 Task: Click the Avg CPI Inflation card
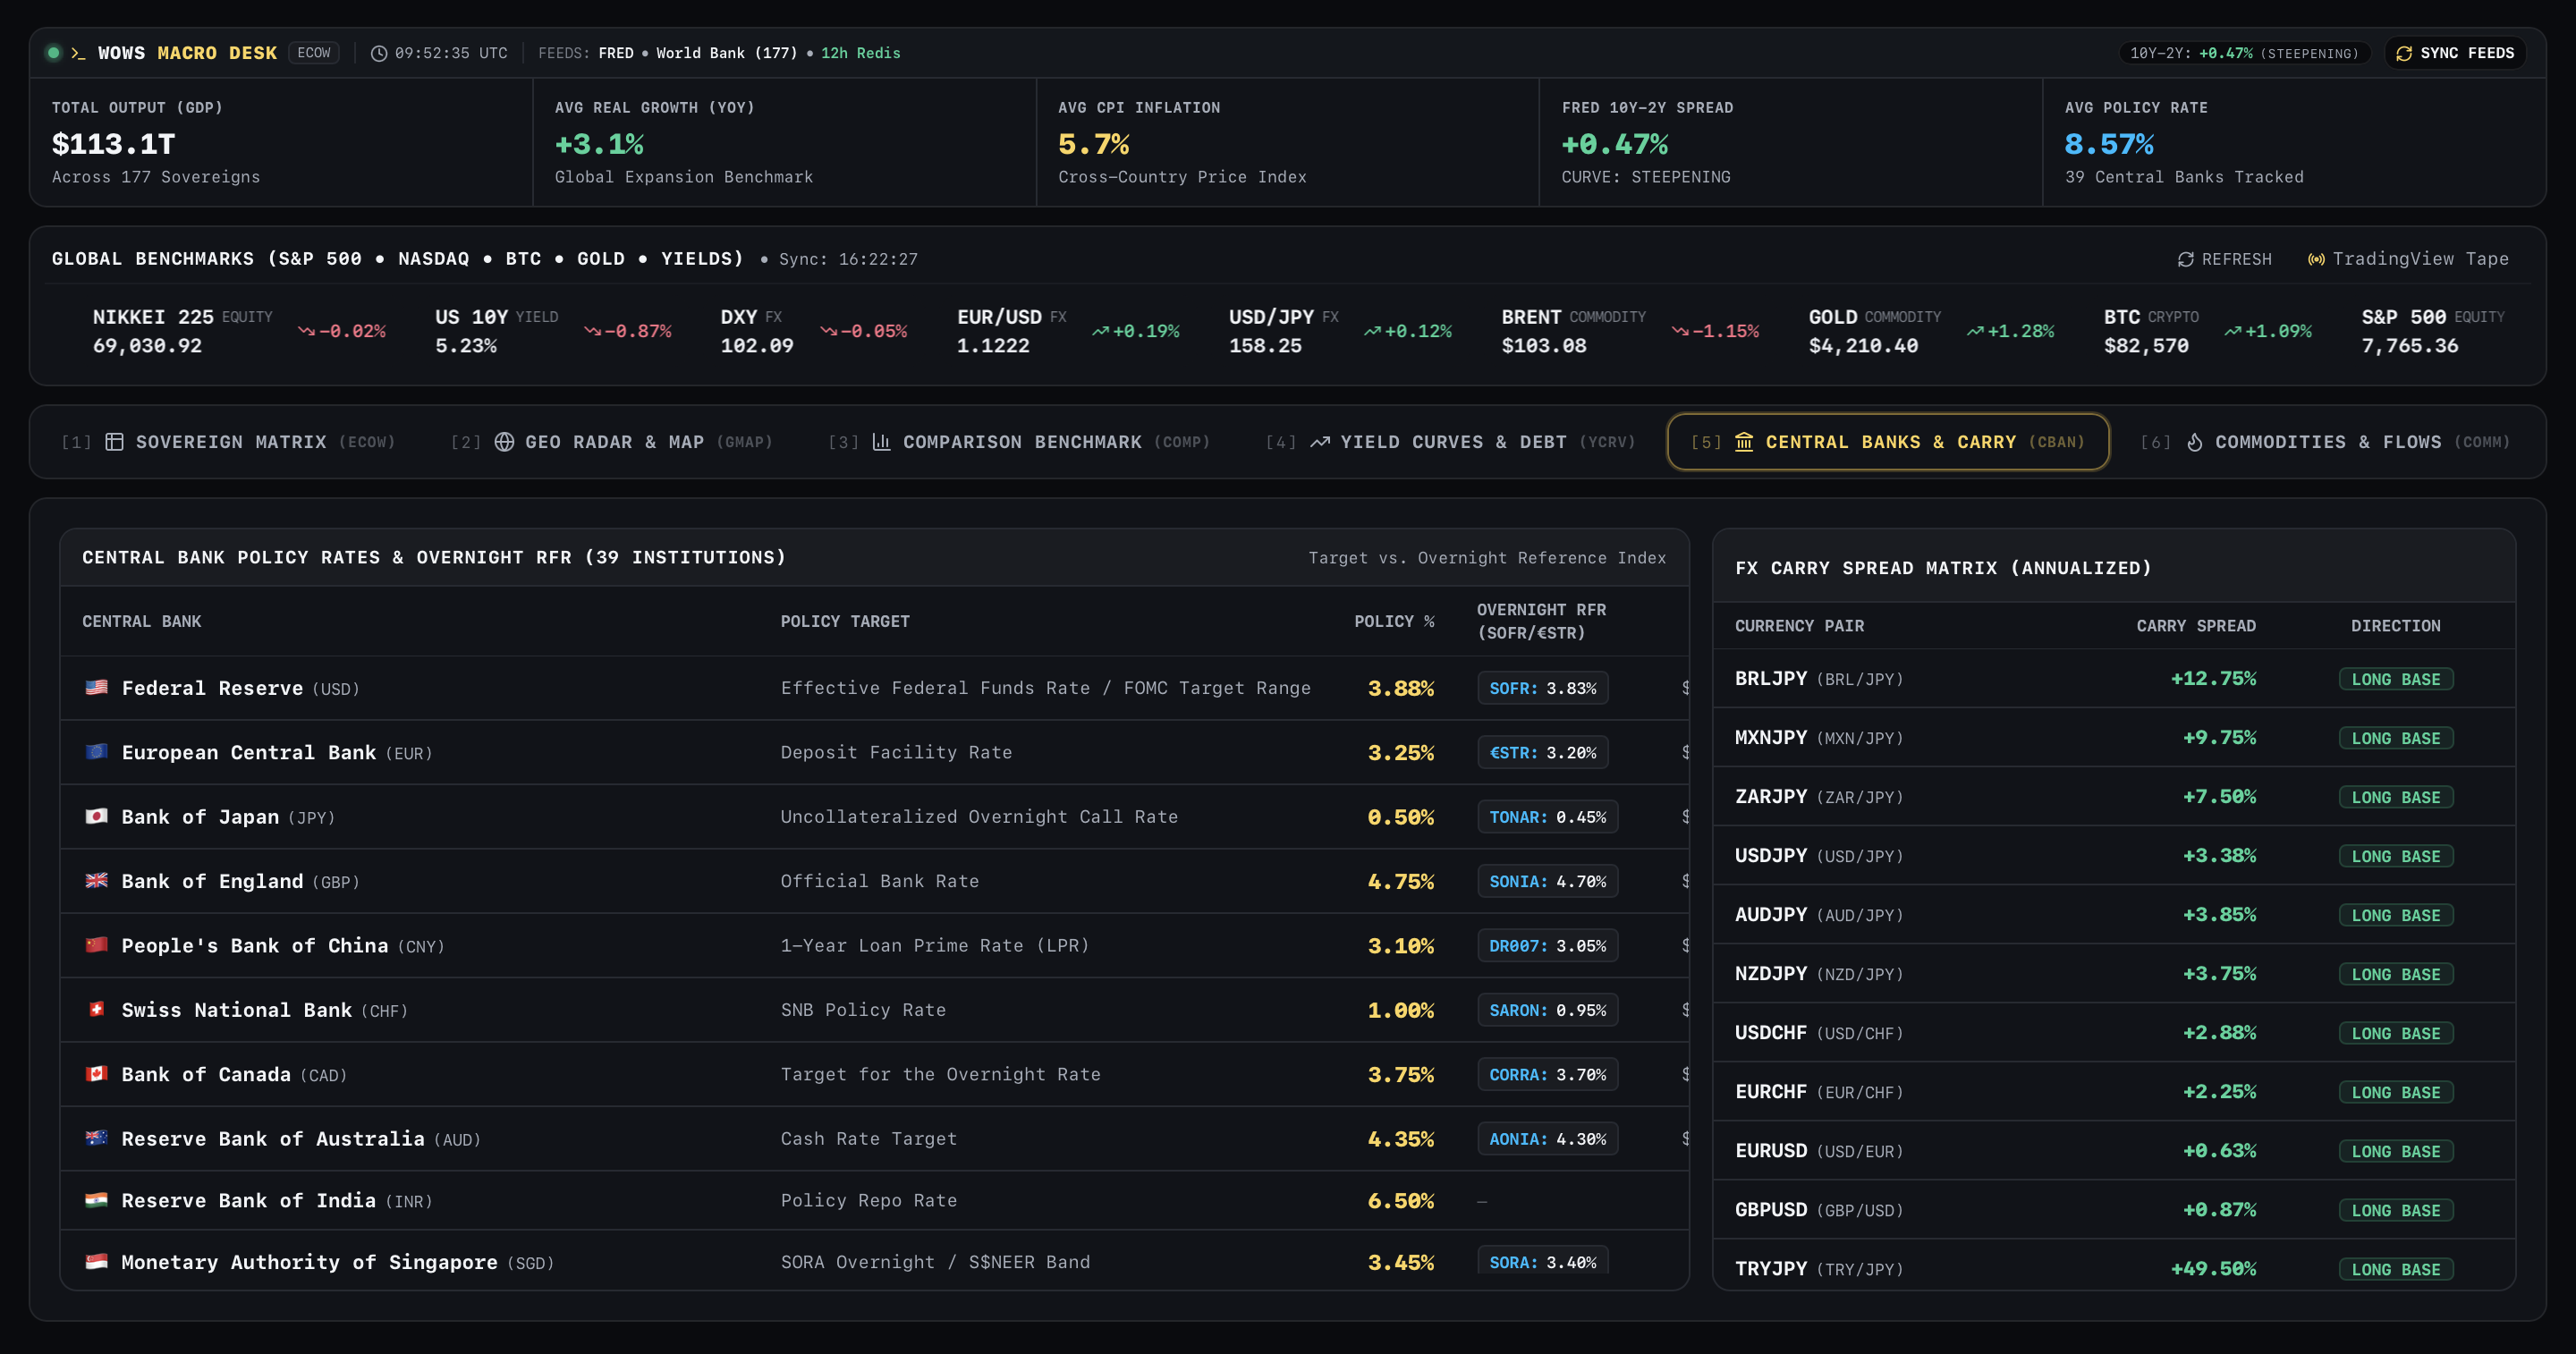pos(1288,142)
